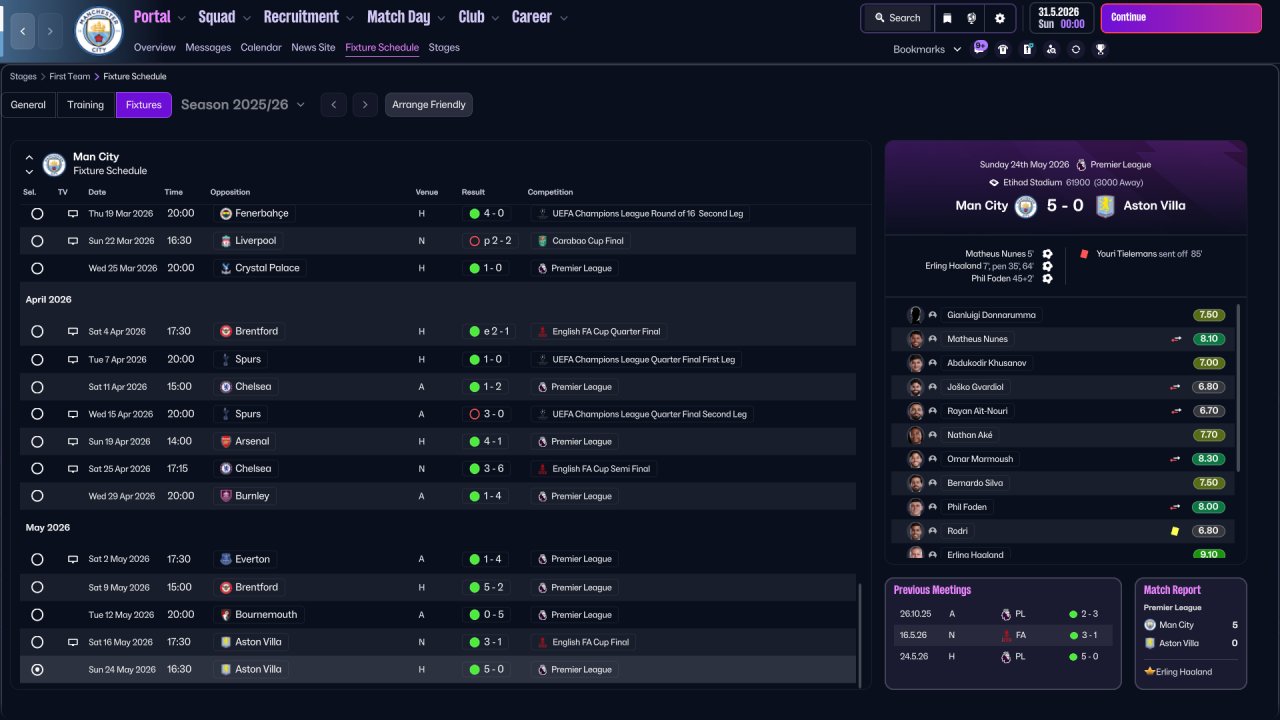Open the trophy shortcut icon
Viewport: 1280px width, 720px height.
1100,49
